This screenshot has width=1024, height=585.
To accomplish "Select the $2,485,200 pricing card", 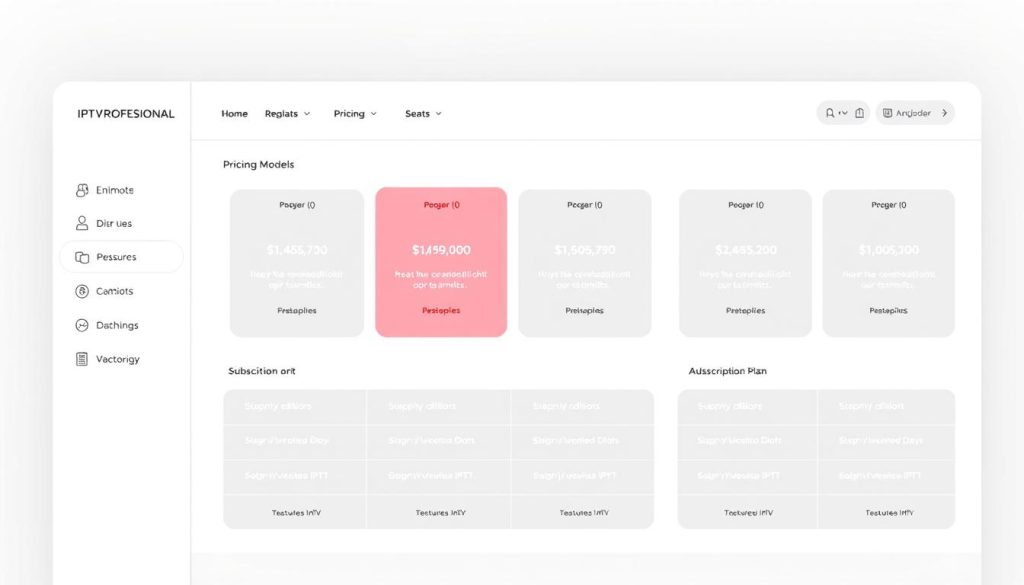I will 744,262.
